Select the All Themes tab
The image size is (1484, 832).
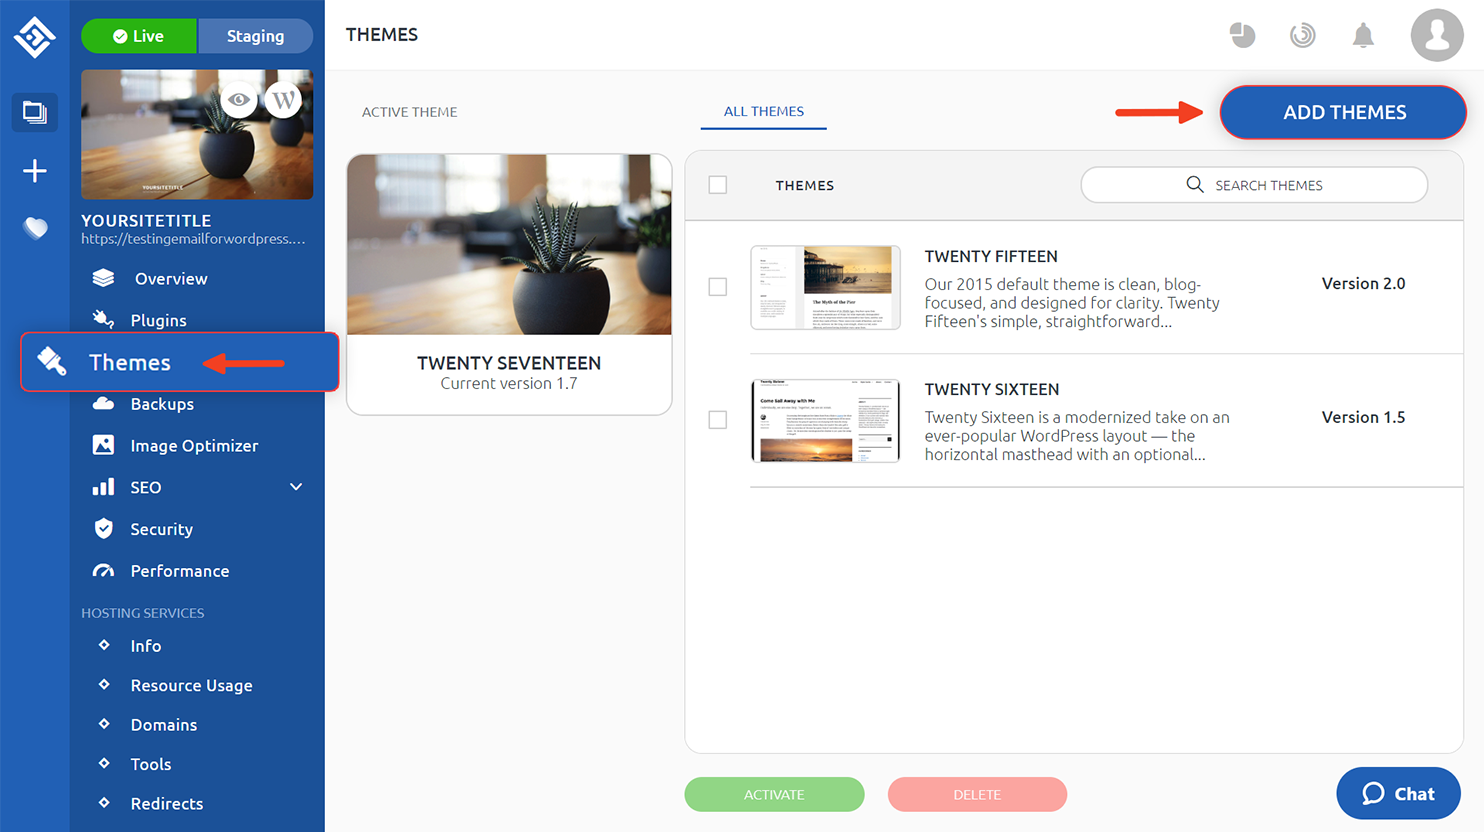tap(764, 111)
